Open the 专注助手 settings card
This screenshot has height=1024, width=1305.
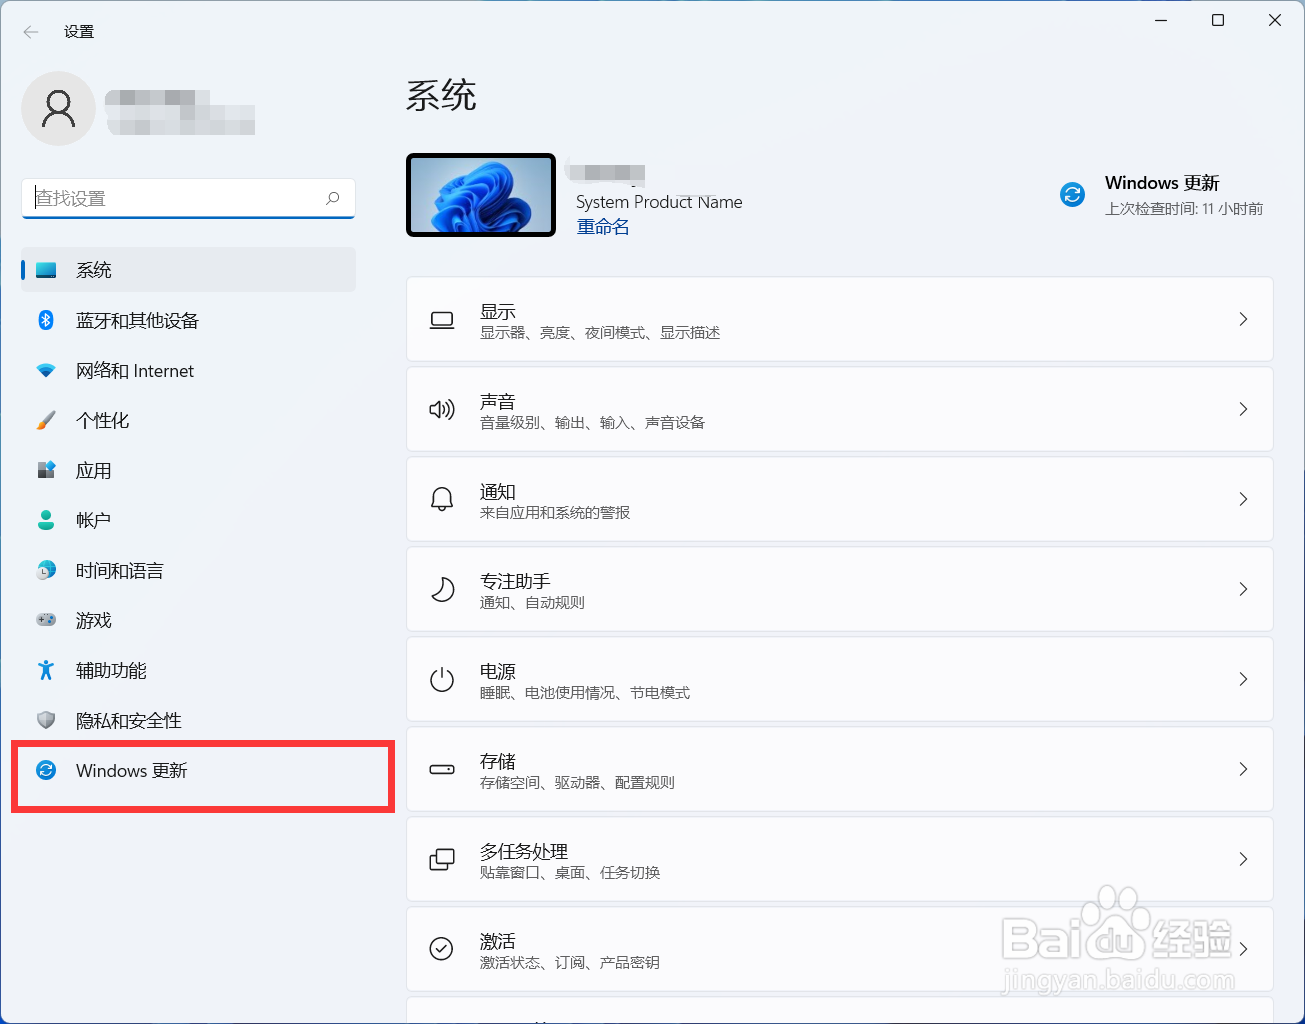840,589
